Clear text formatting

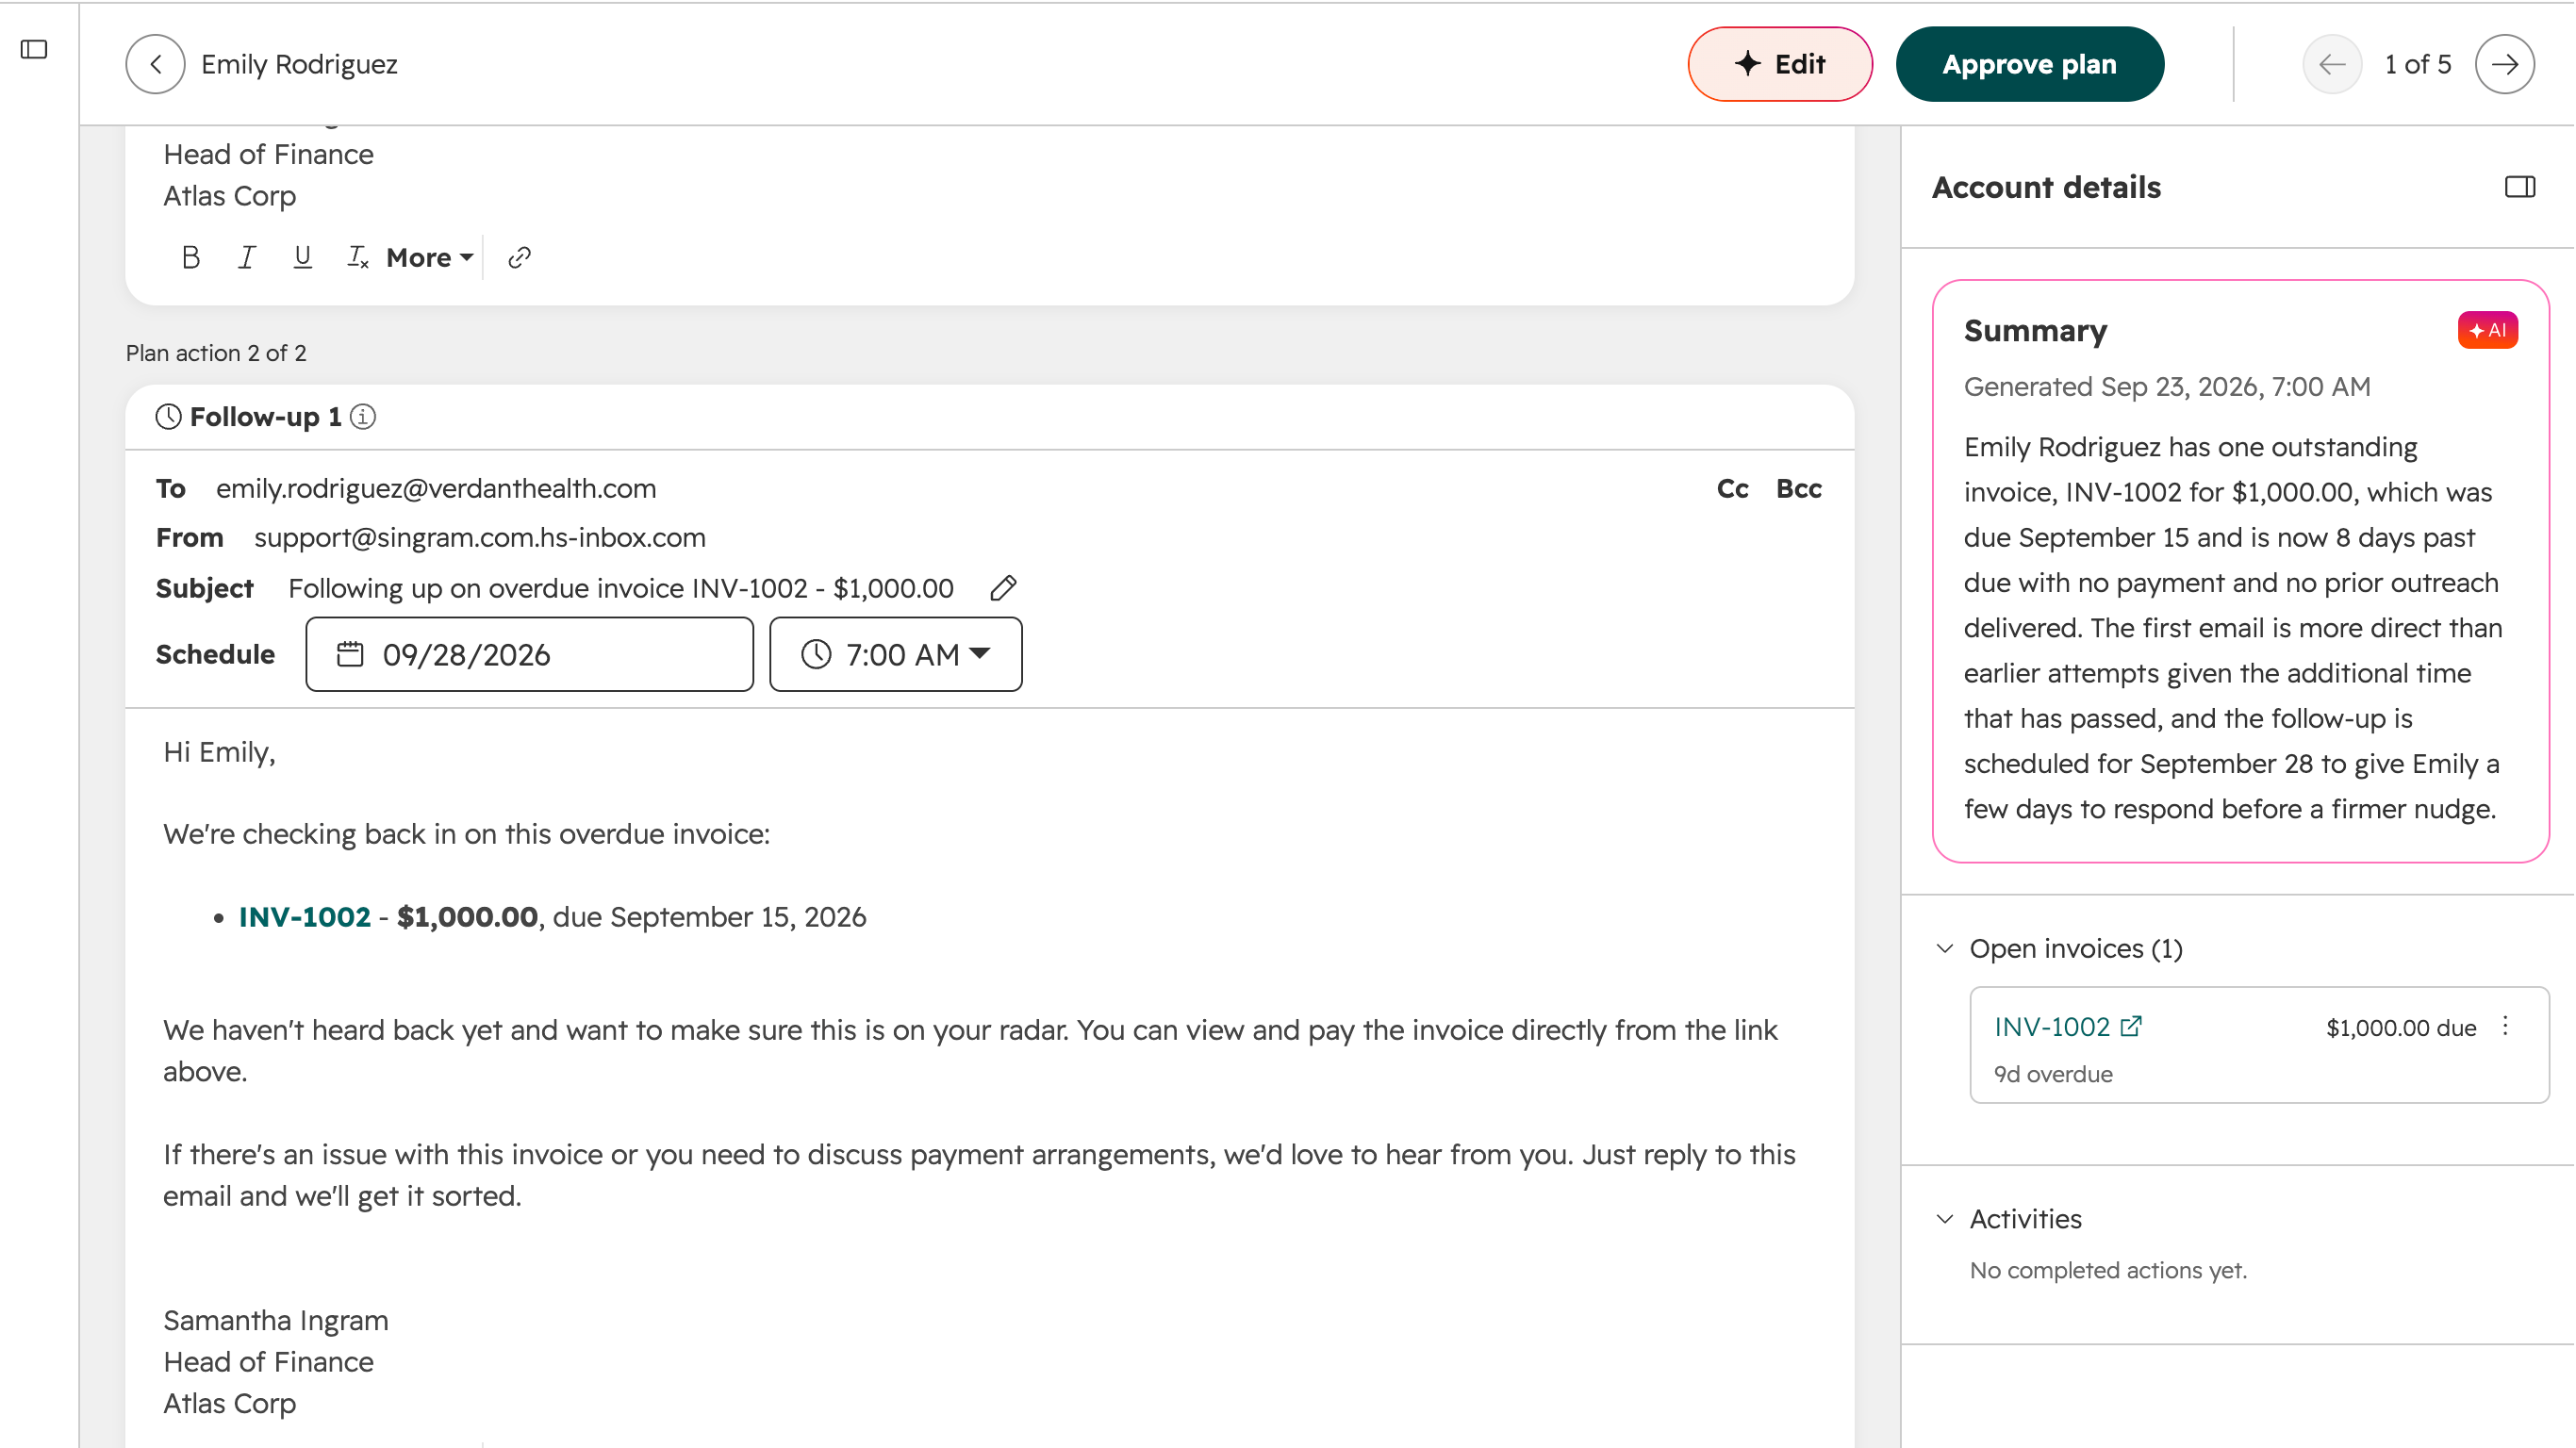357,258
